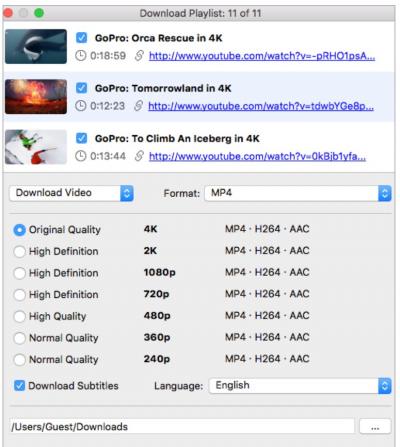
Task: Select High Definition 720p option
Action: [19, 295]
